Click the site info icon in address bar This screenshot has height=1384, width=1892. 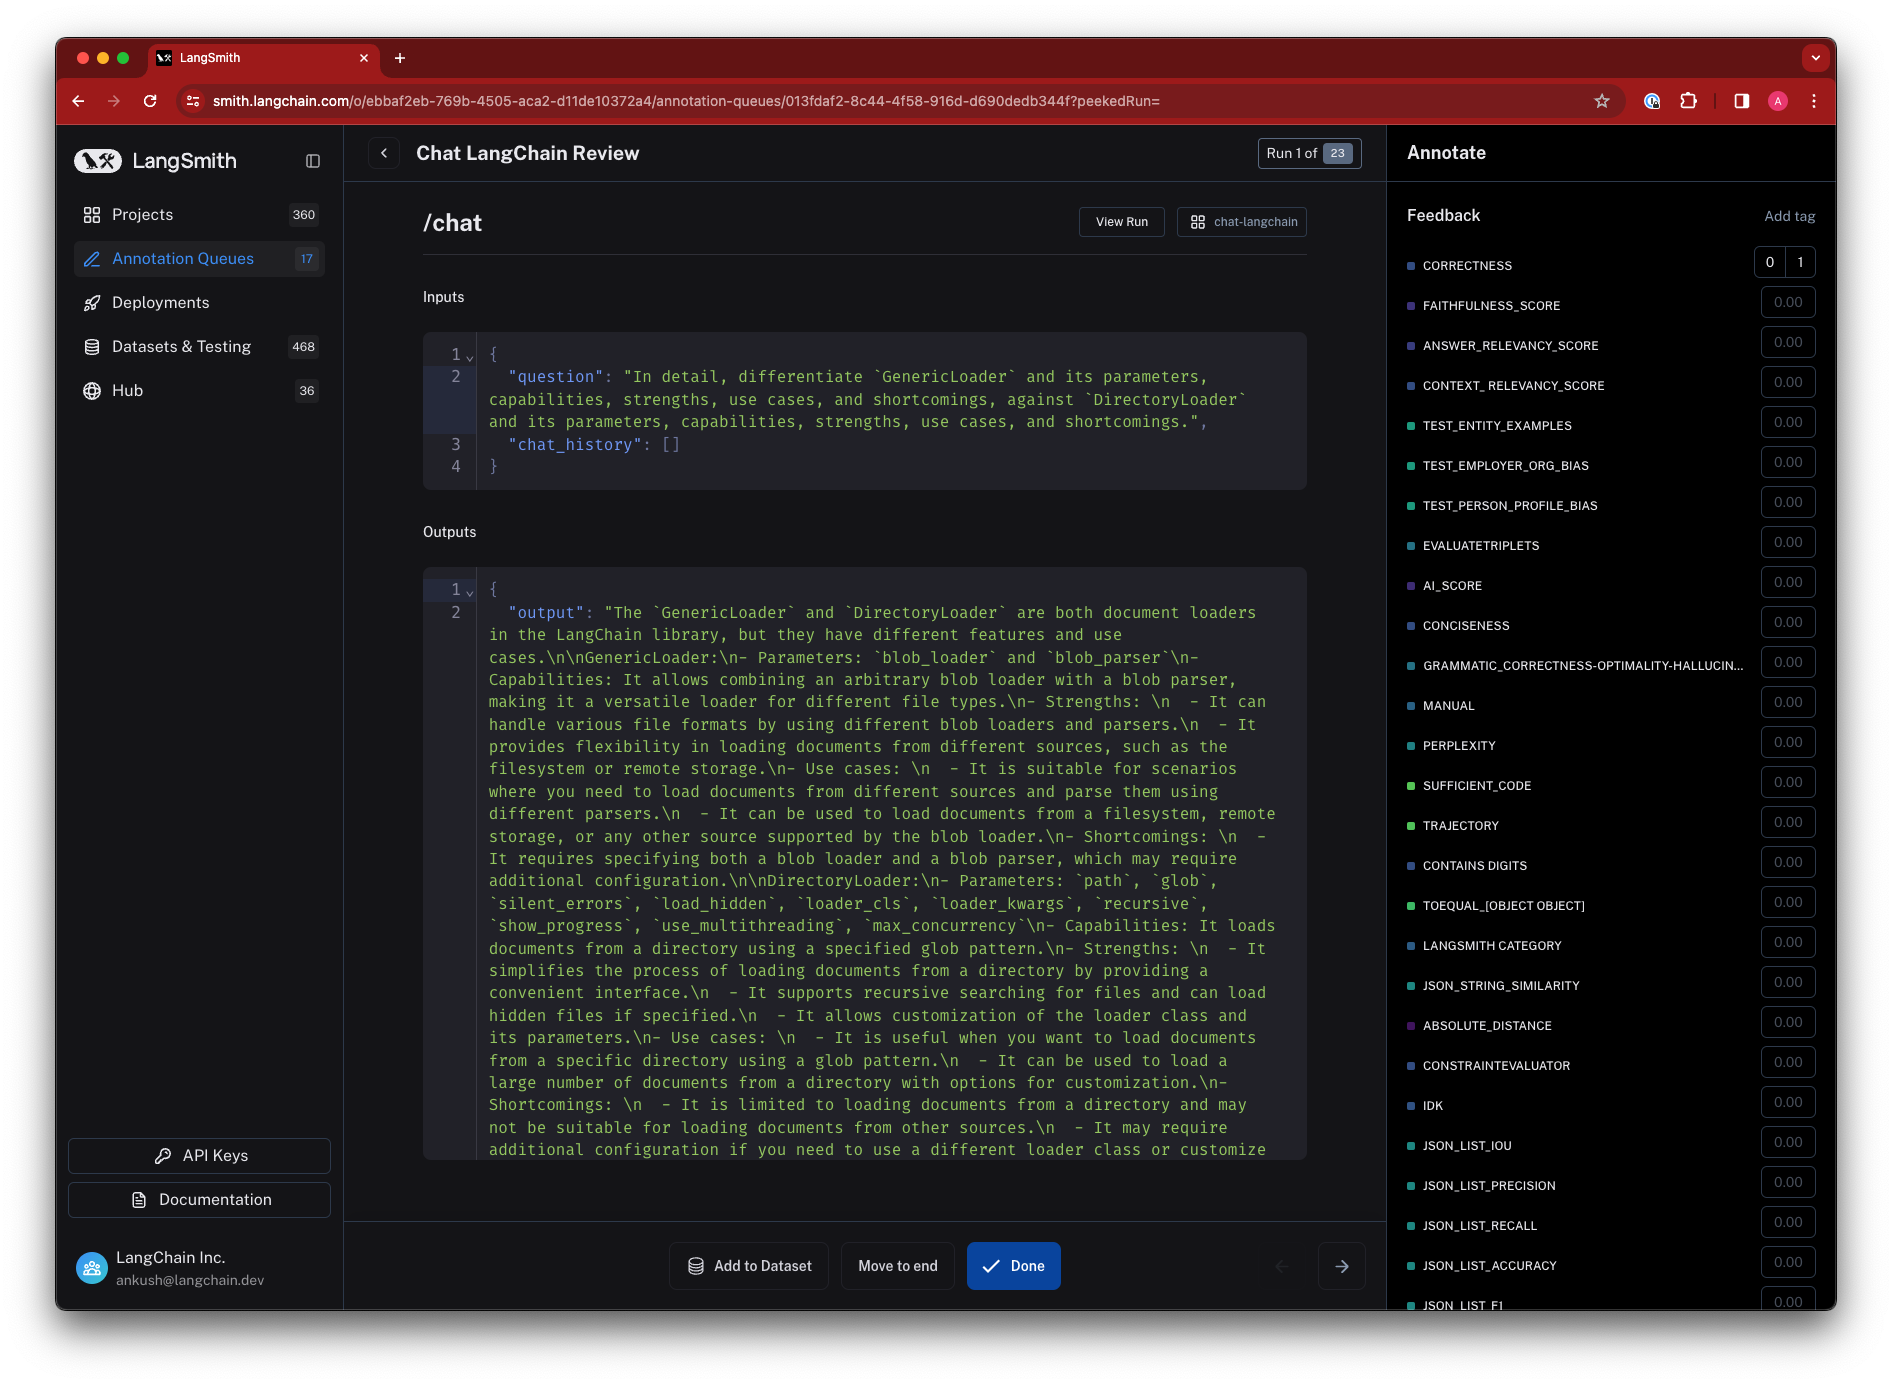[x=194, y=101]
